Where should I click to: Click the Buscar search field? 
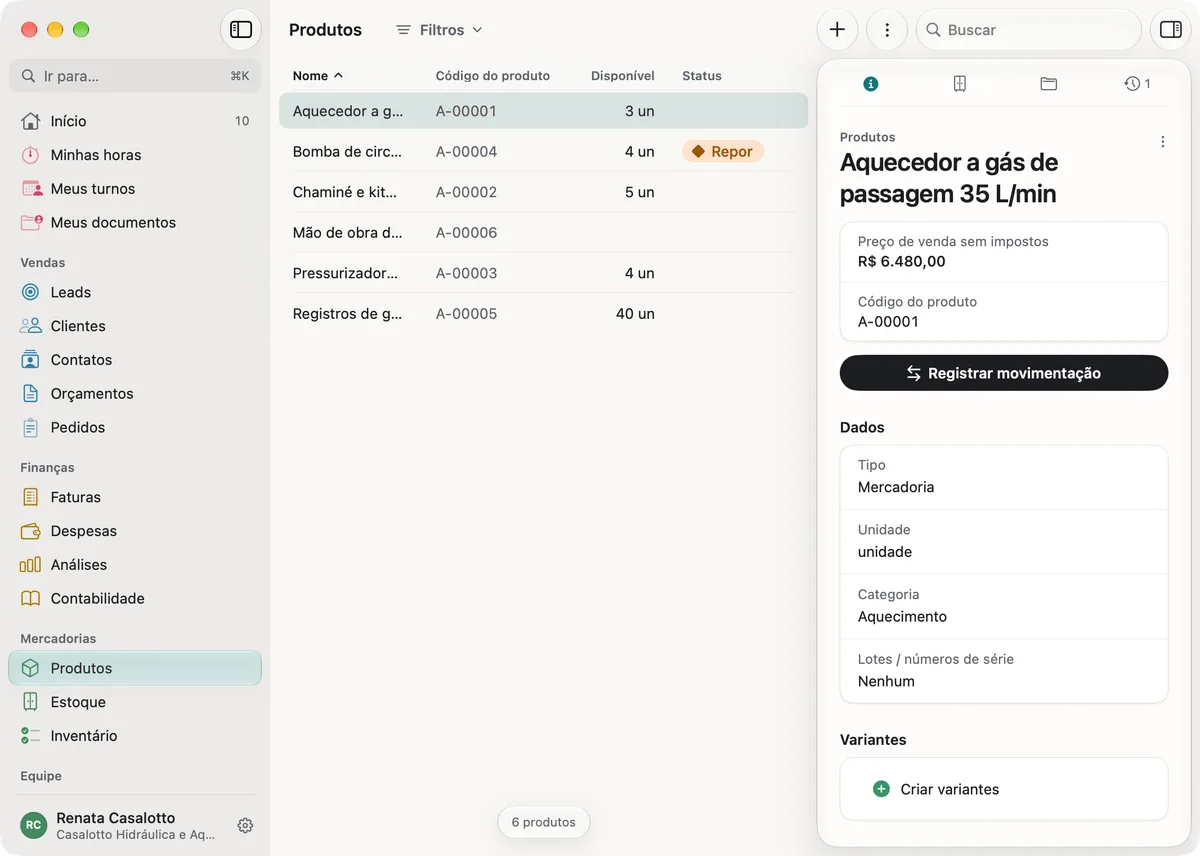[x=1029, y=30]
